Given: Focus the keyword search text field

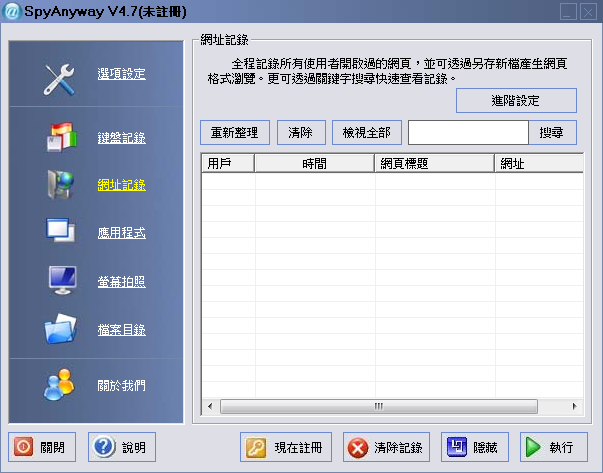Looking at the screenshot, I should (x=467, y=133).
